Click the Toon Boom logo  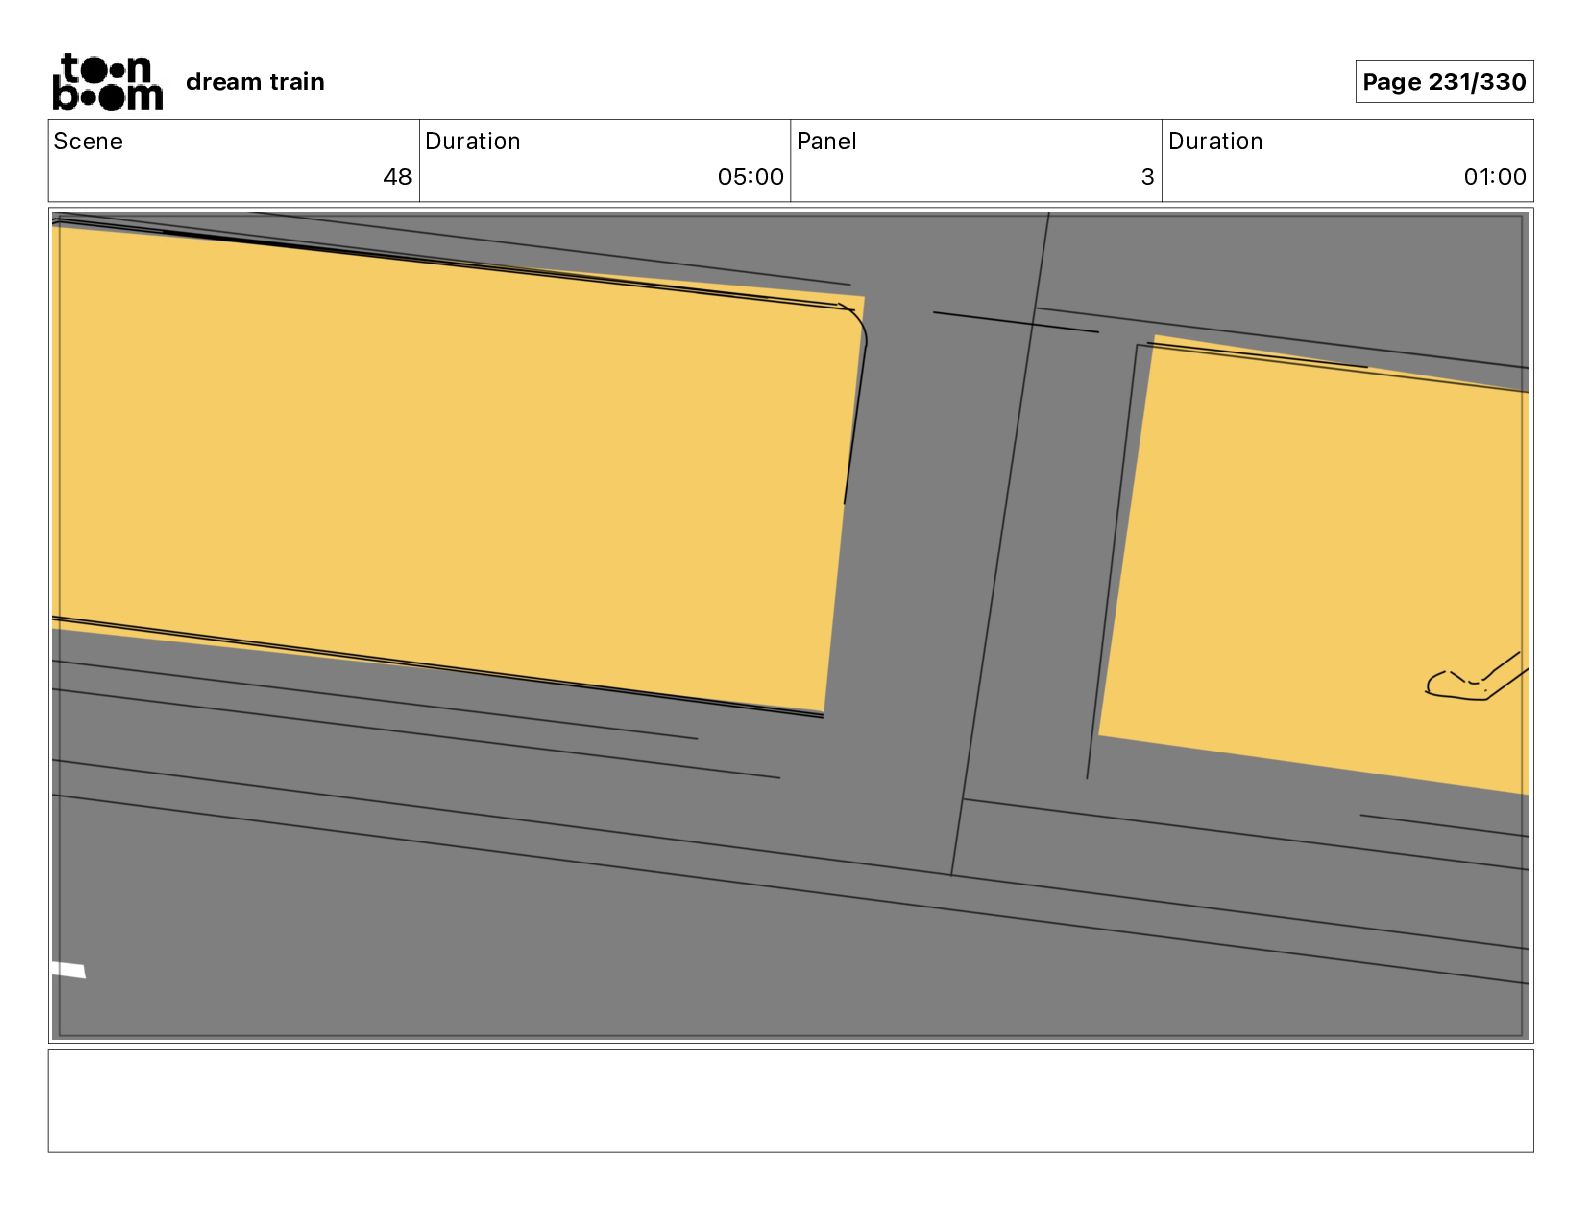107,82
